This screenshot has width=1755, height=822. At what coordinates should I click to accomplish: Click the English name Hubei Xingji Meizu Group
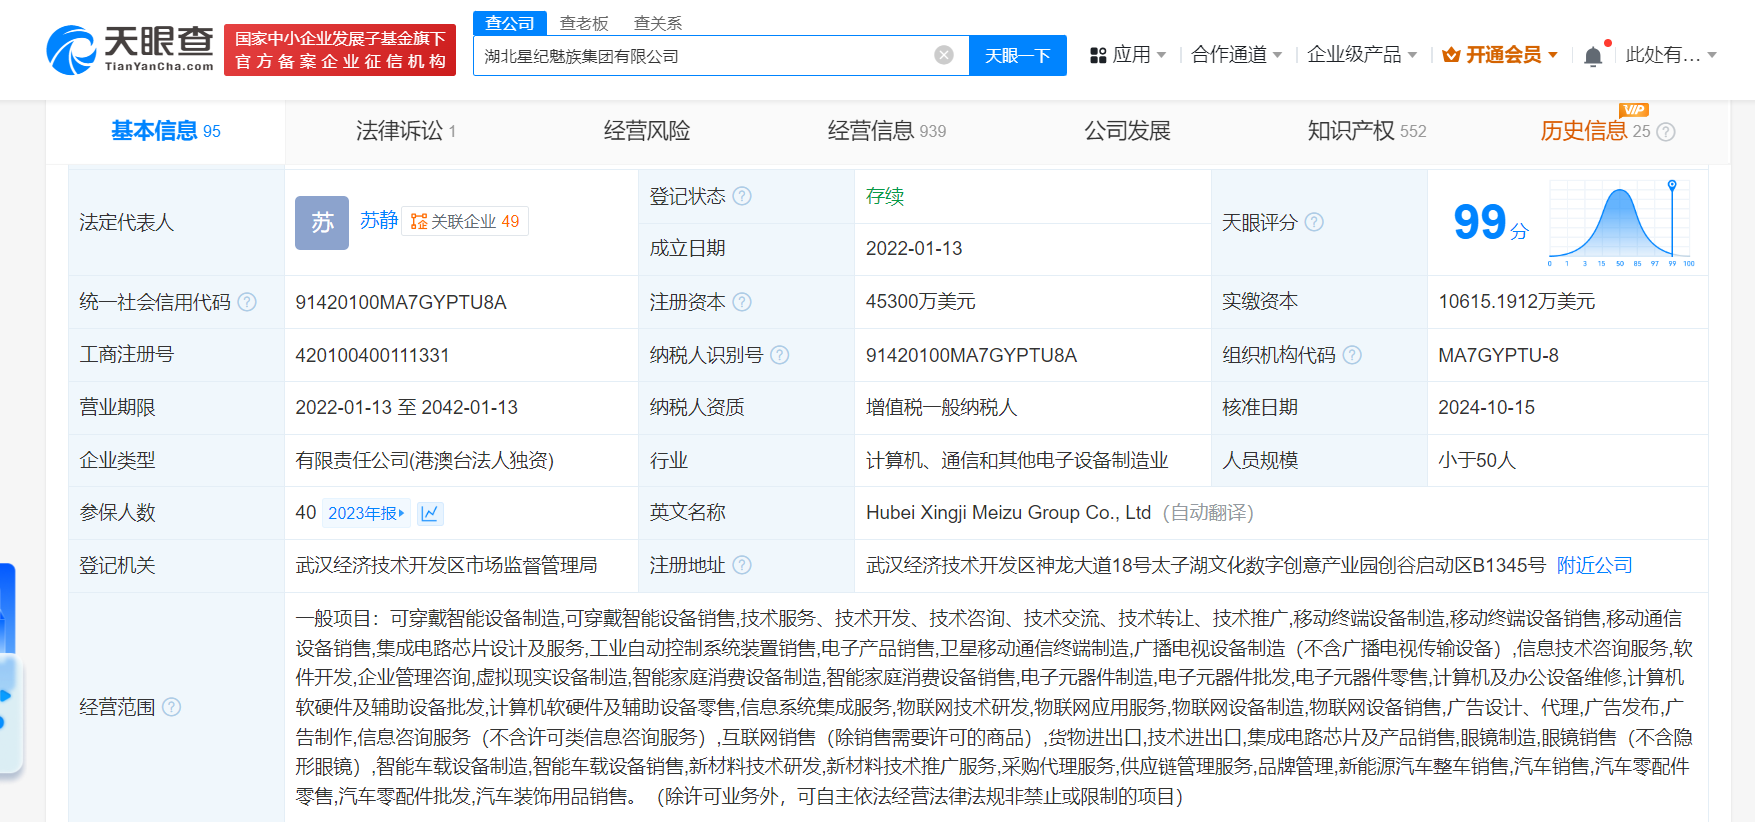pyautogui.click(x=1008, y=513)
